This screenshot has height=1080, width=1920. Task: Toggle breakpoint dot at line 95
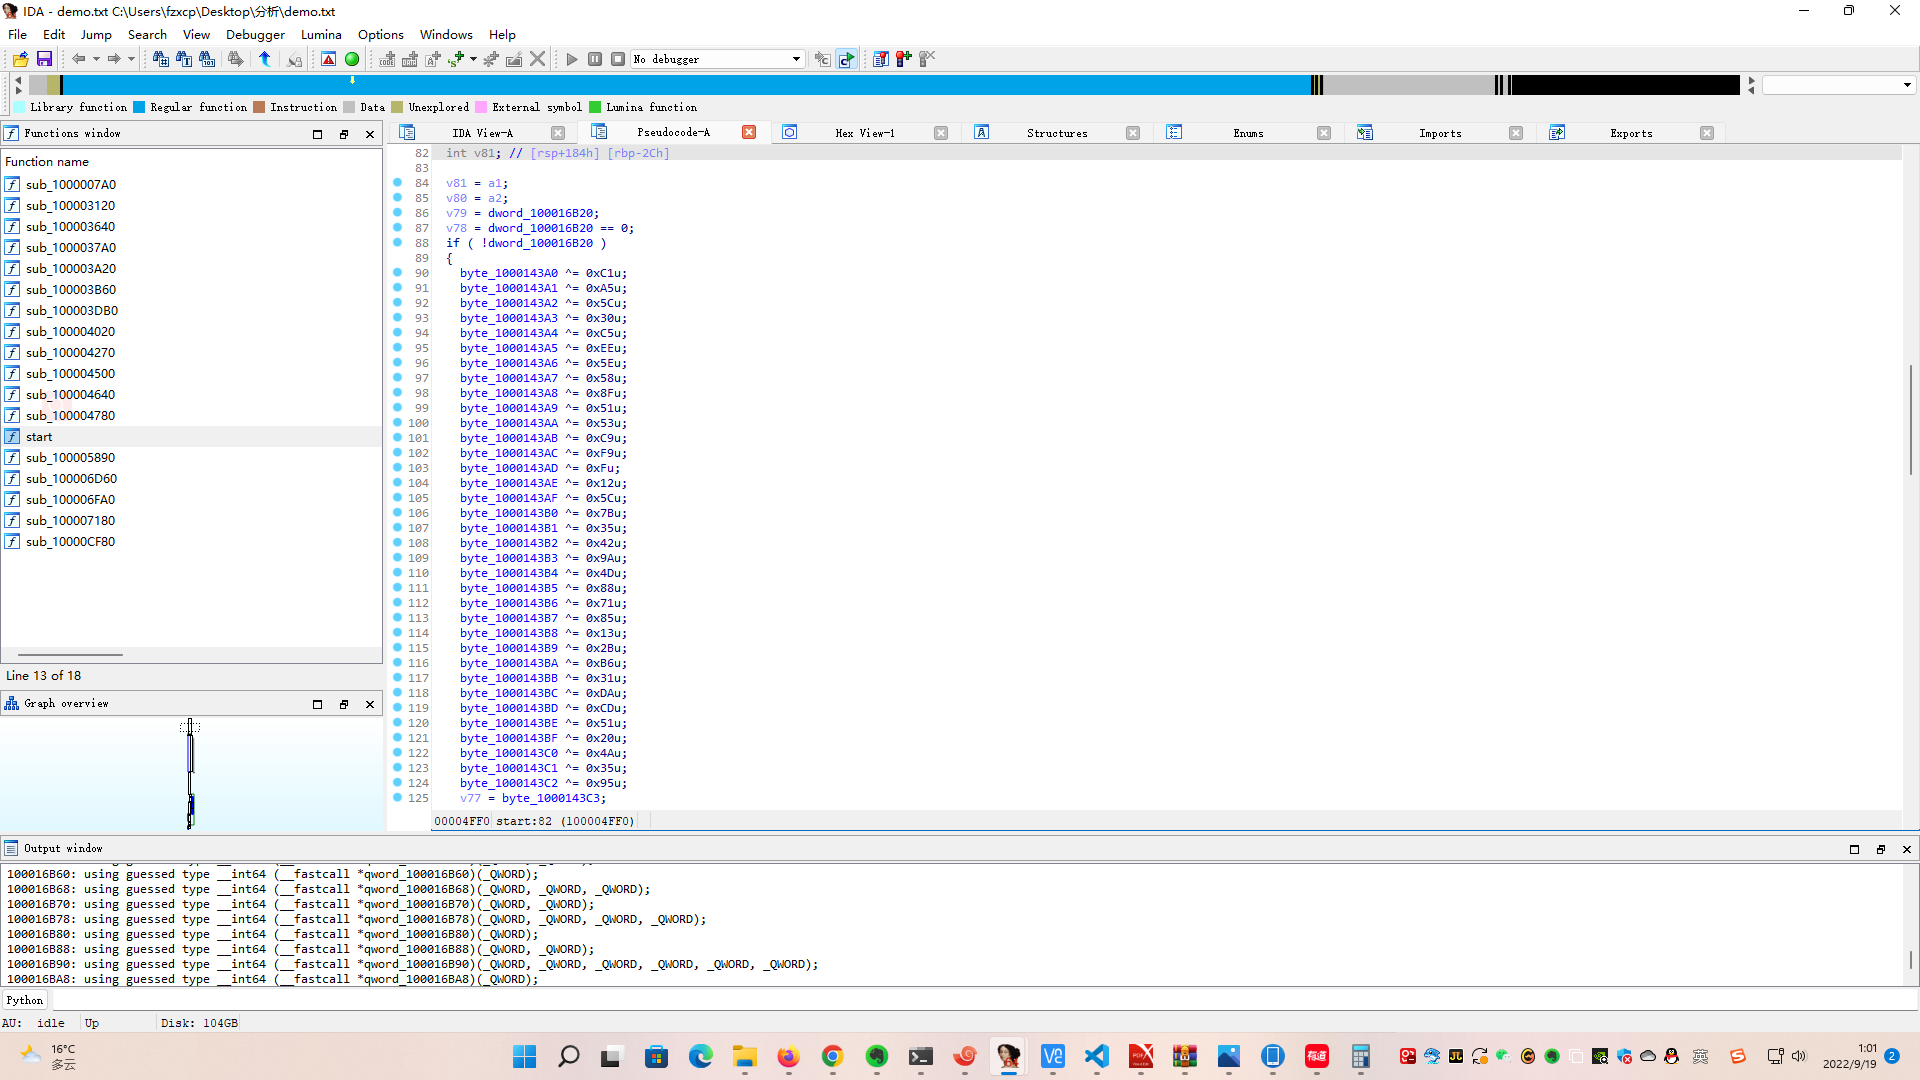[x=398, y=348]
